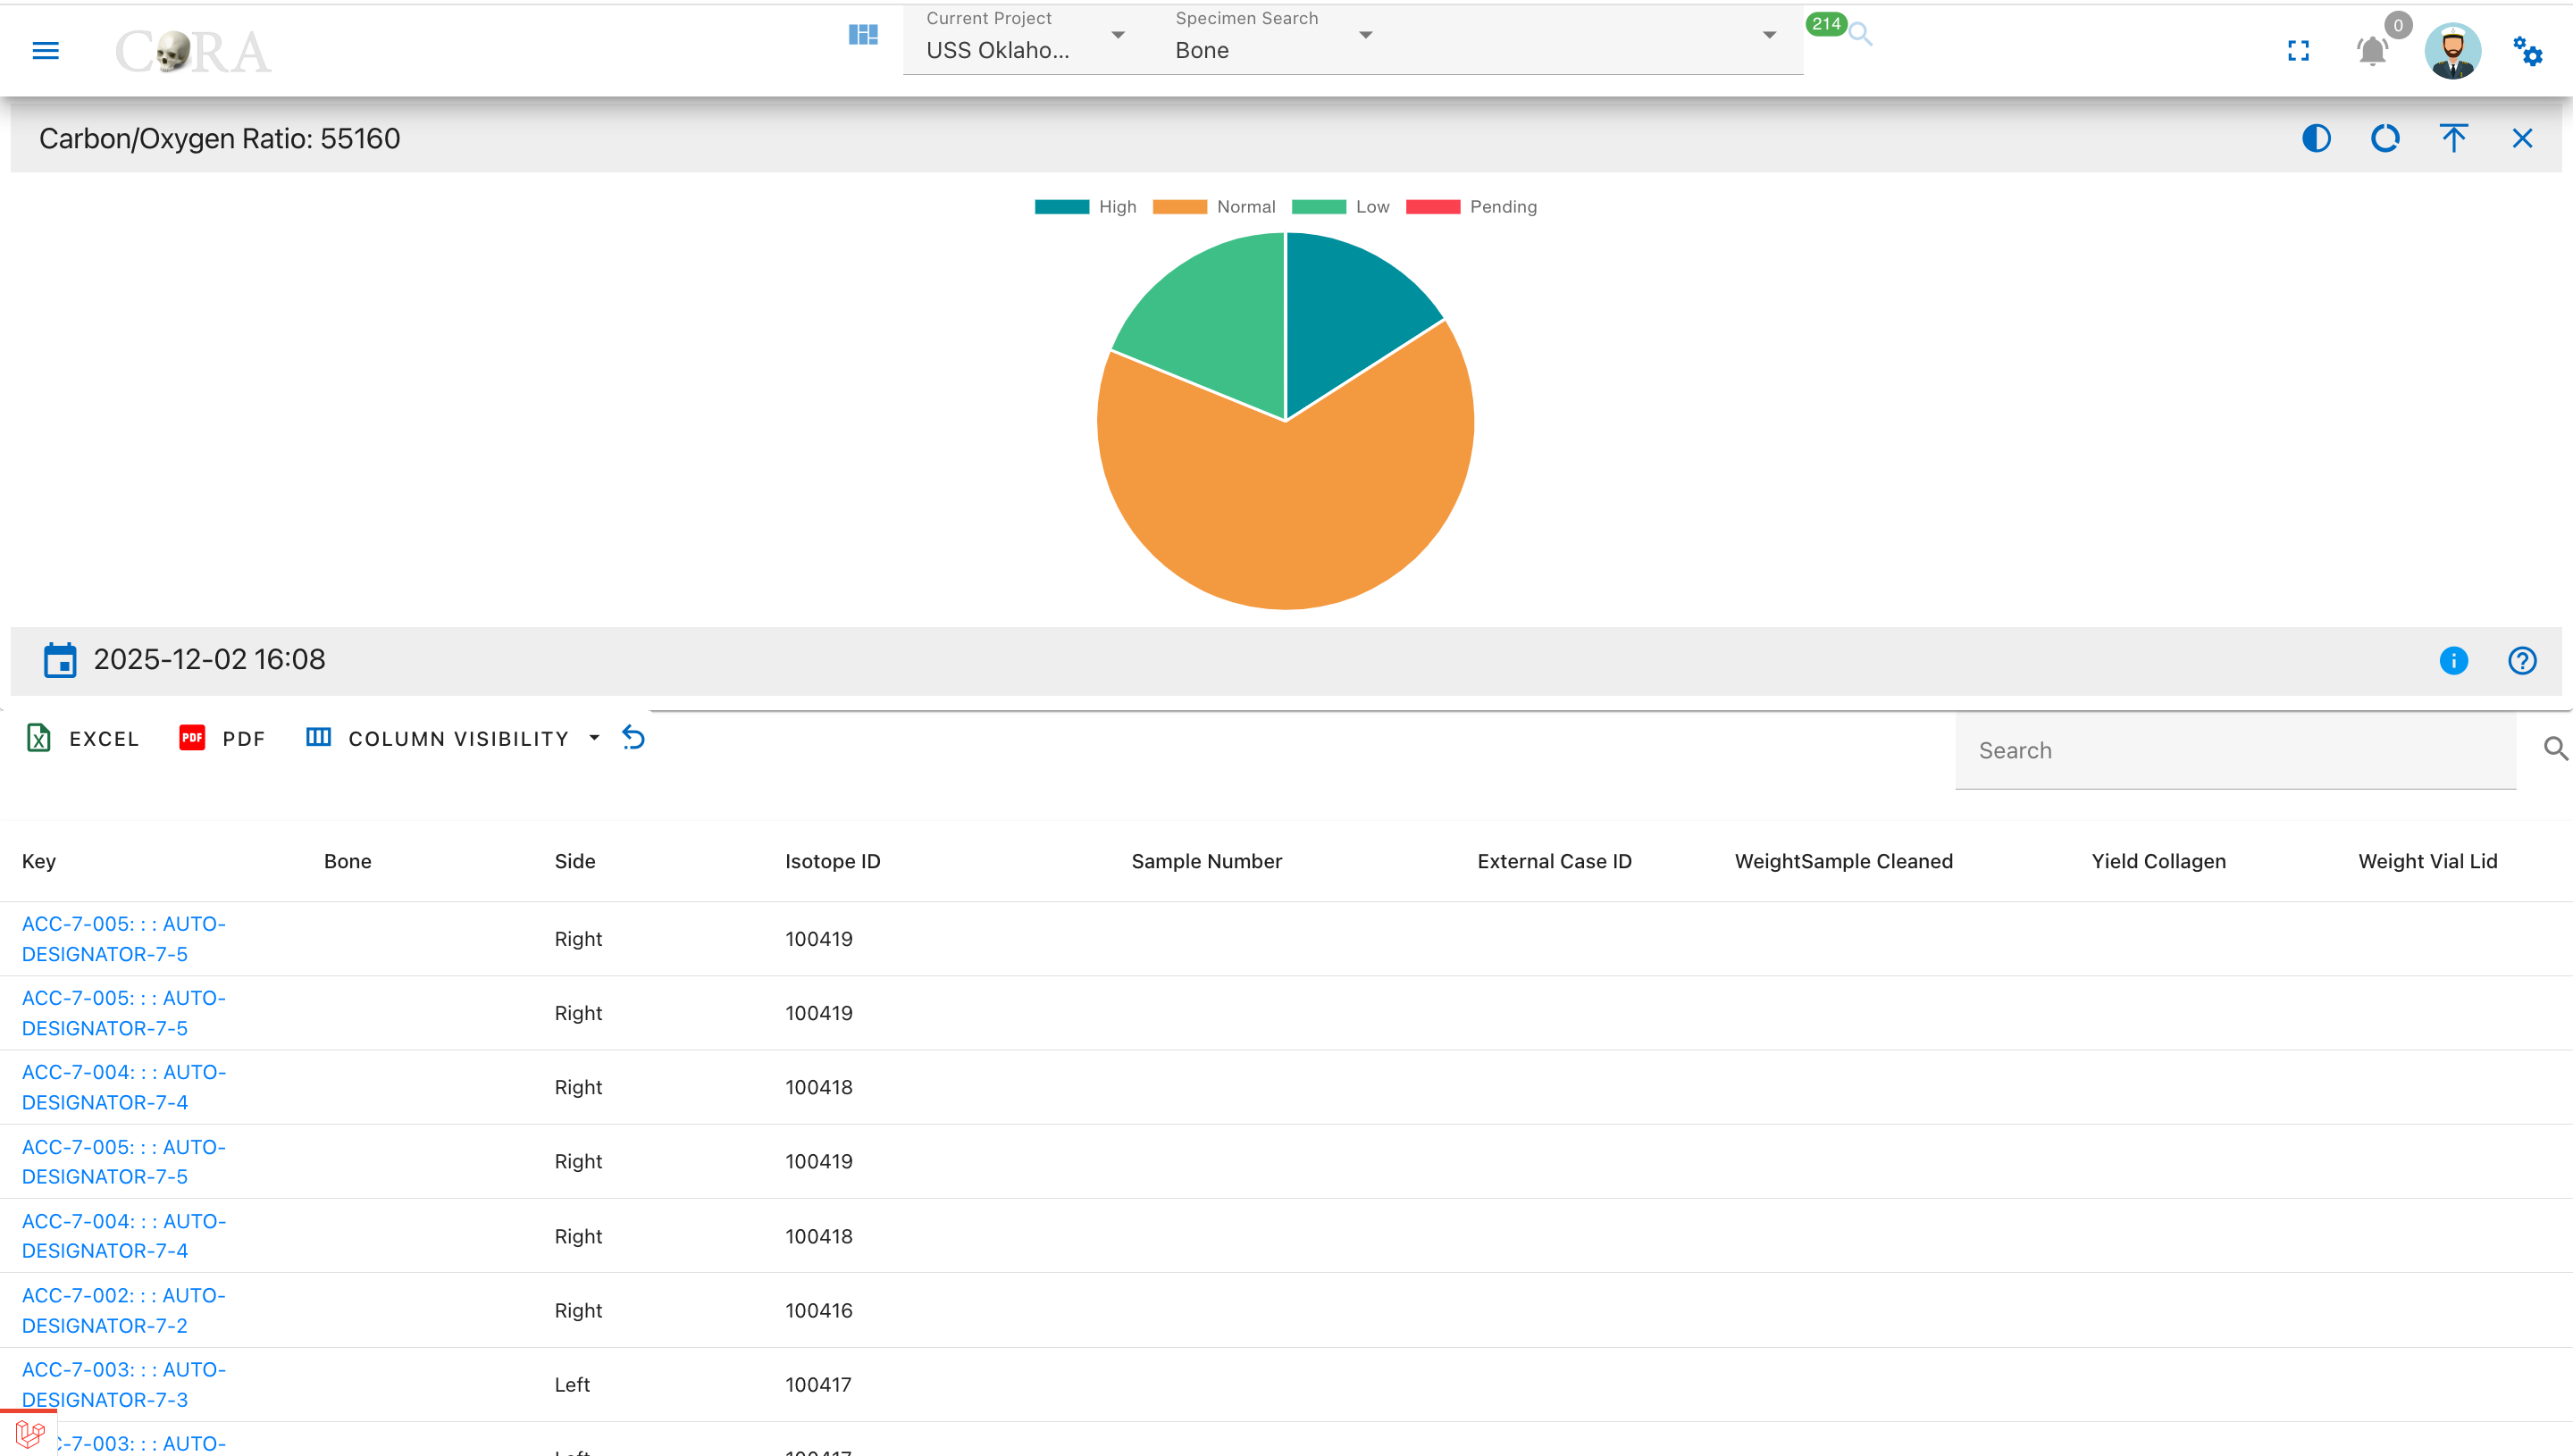
Task: Click the dashboard grid icon
Action: click(863, 35)
